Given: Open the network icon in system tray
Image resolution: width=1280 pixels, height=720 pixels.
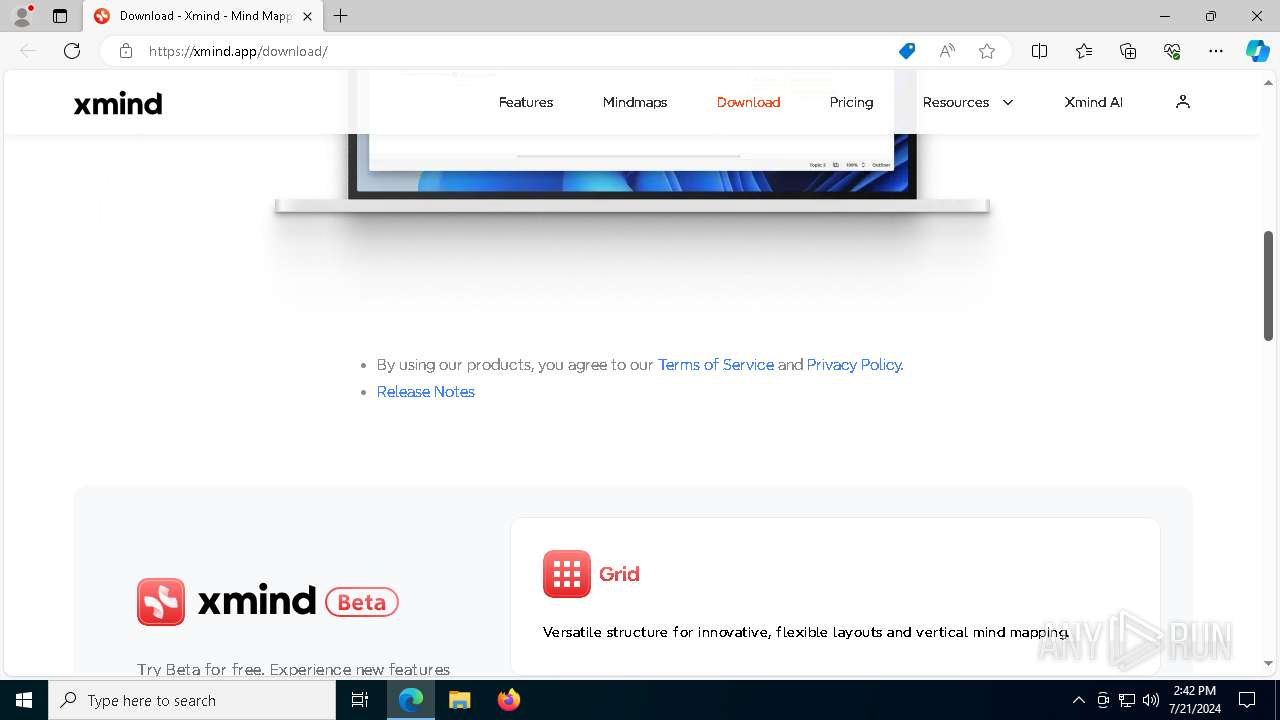Looking at the screenshot, I should coord(1127,700).
